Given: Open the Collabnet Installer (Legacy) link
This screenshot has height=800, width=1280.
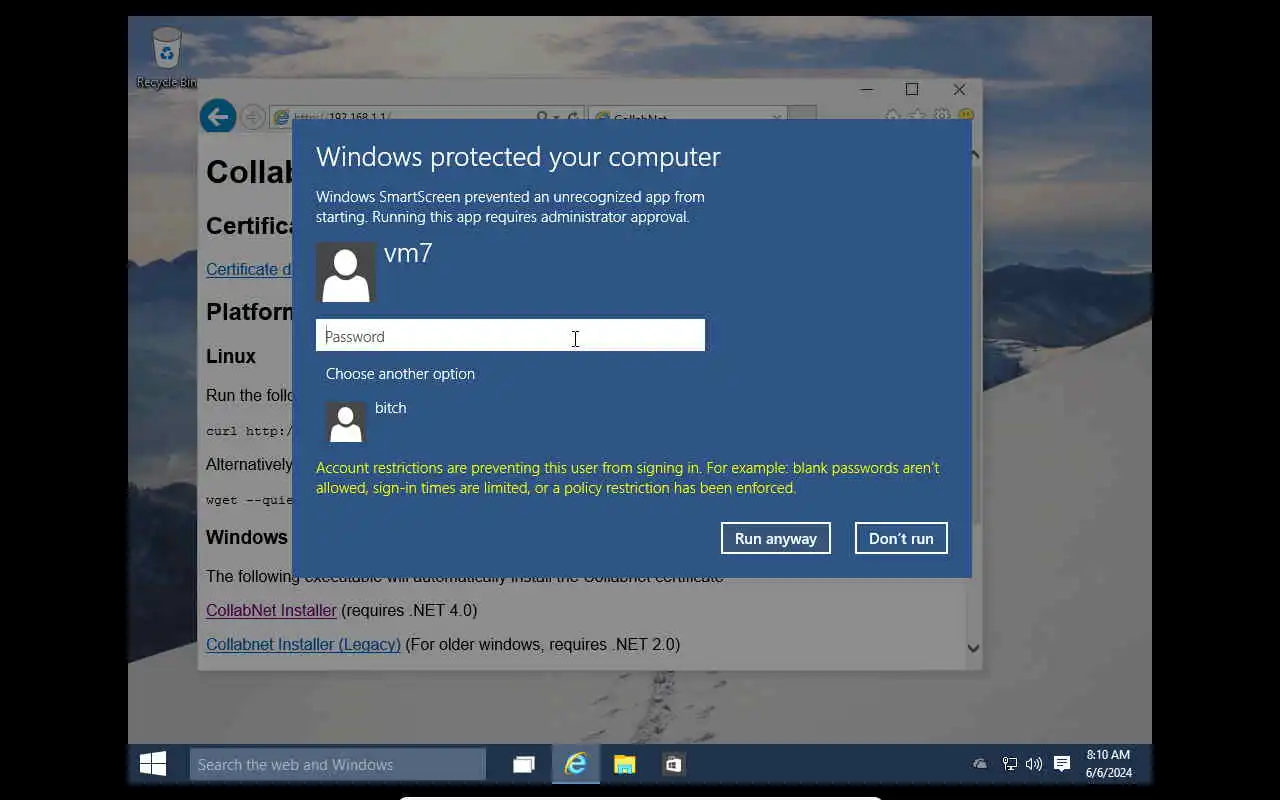Looking at the screenshot, I should (303, 644).
